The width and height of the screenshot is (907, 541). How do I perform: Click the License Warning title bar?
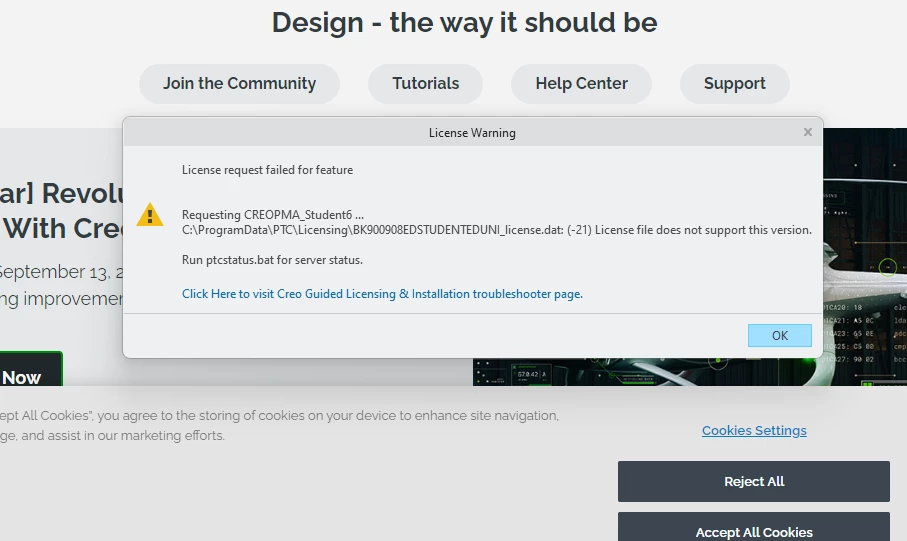[x=472, y=133]
